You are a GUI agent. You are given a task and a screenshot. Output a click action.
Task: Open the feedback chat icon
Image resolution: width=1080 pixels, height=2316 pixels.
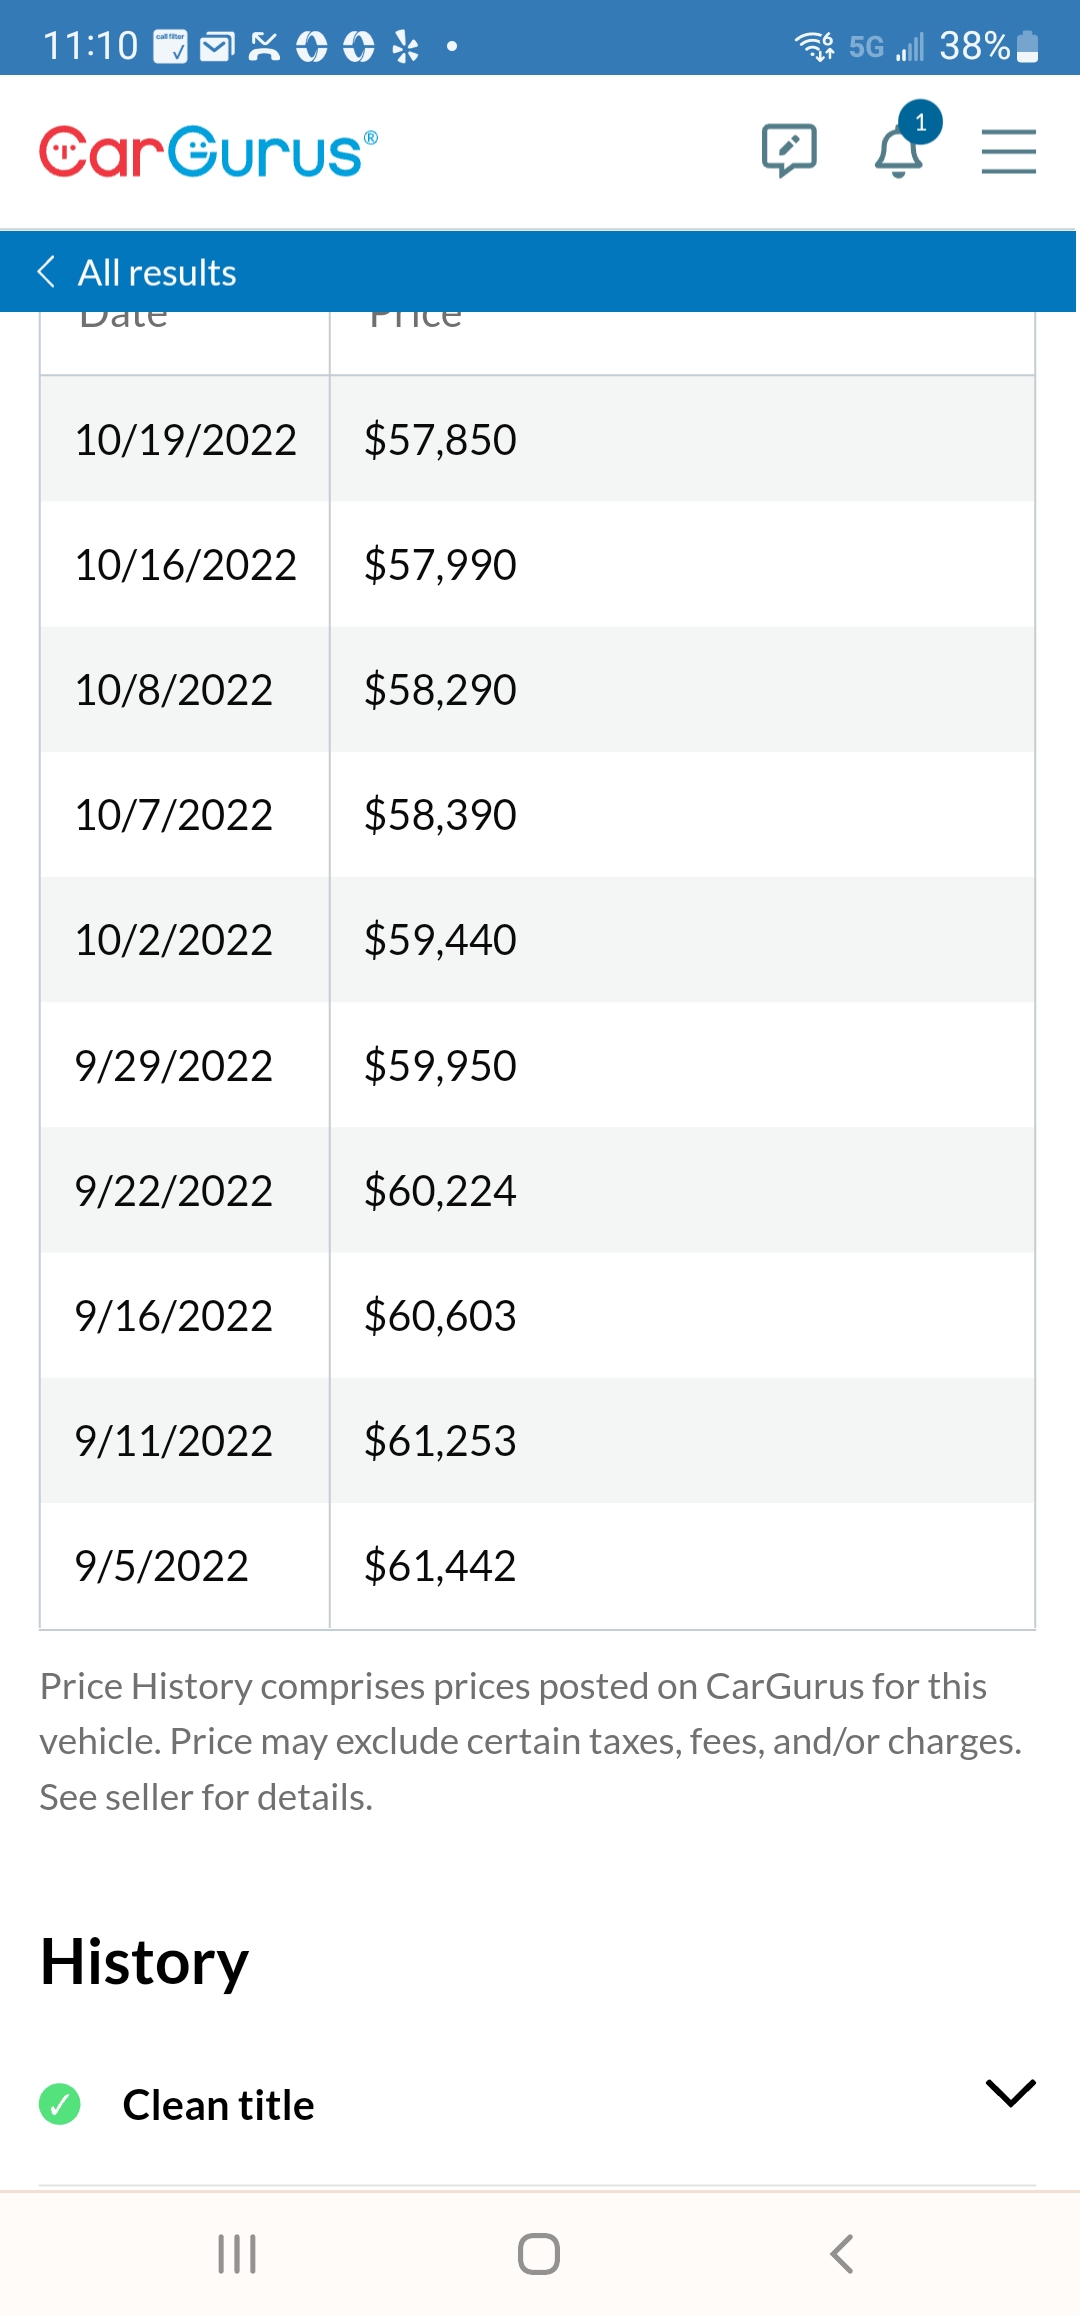[789, 151]
